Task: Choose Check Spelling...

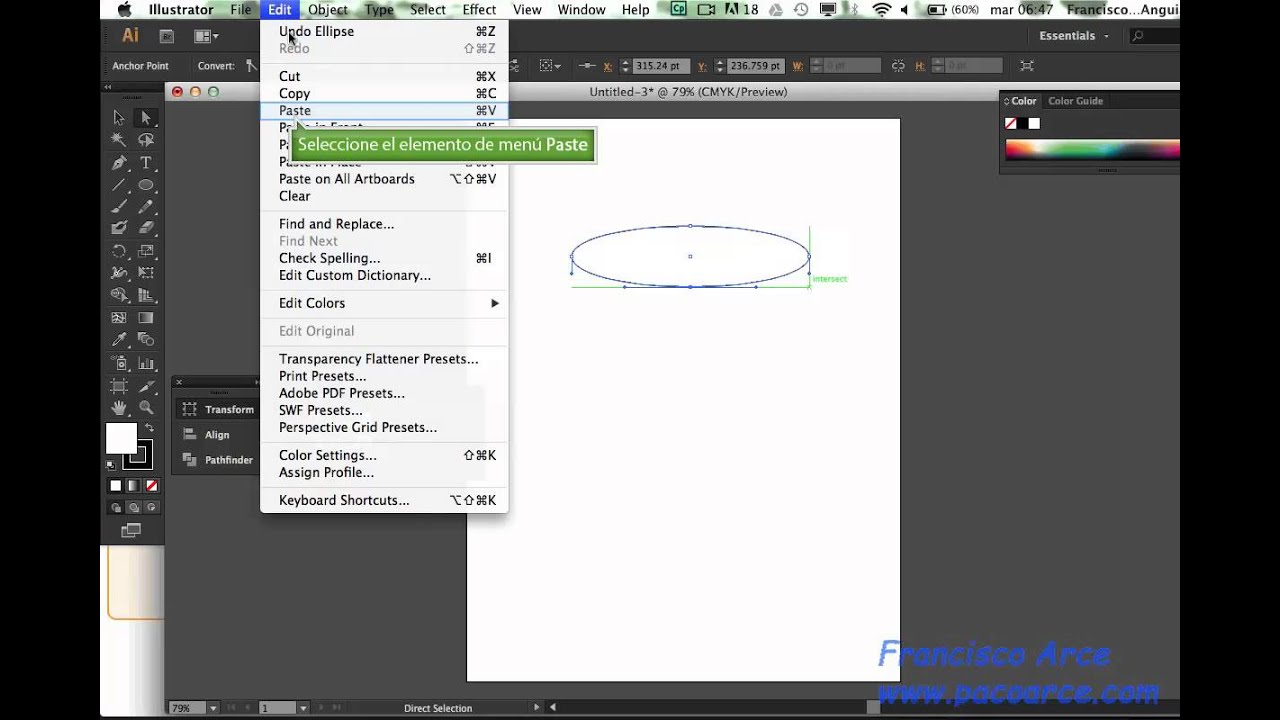Action: pyautogui.click(x=384, y=258)
